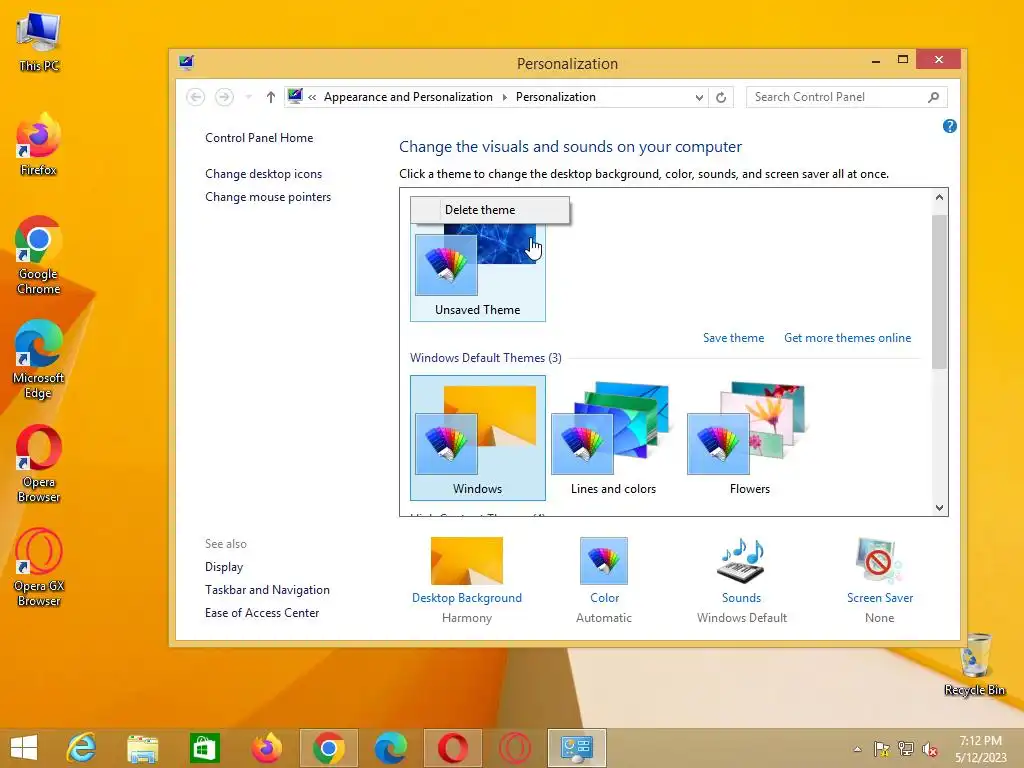Image resolution: width=1024 pixels, height=768 pixels.
Task: Show hidden tray icons arrow
Action: (x=857, y=749)
